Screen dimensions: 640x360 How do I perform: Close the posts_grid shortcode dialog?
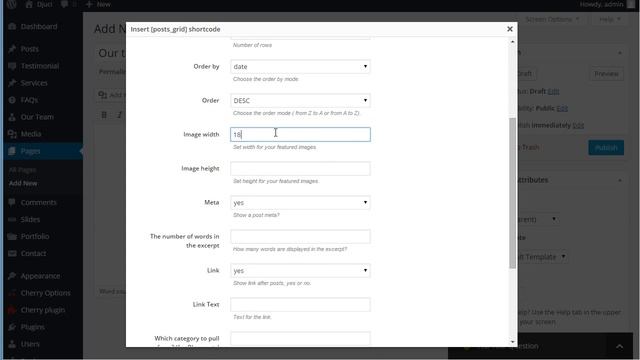pos(509,29)
